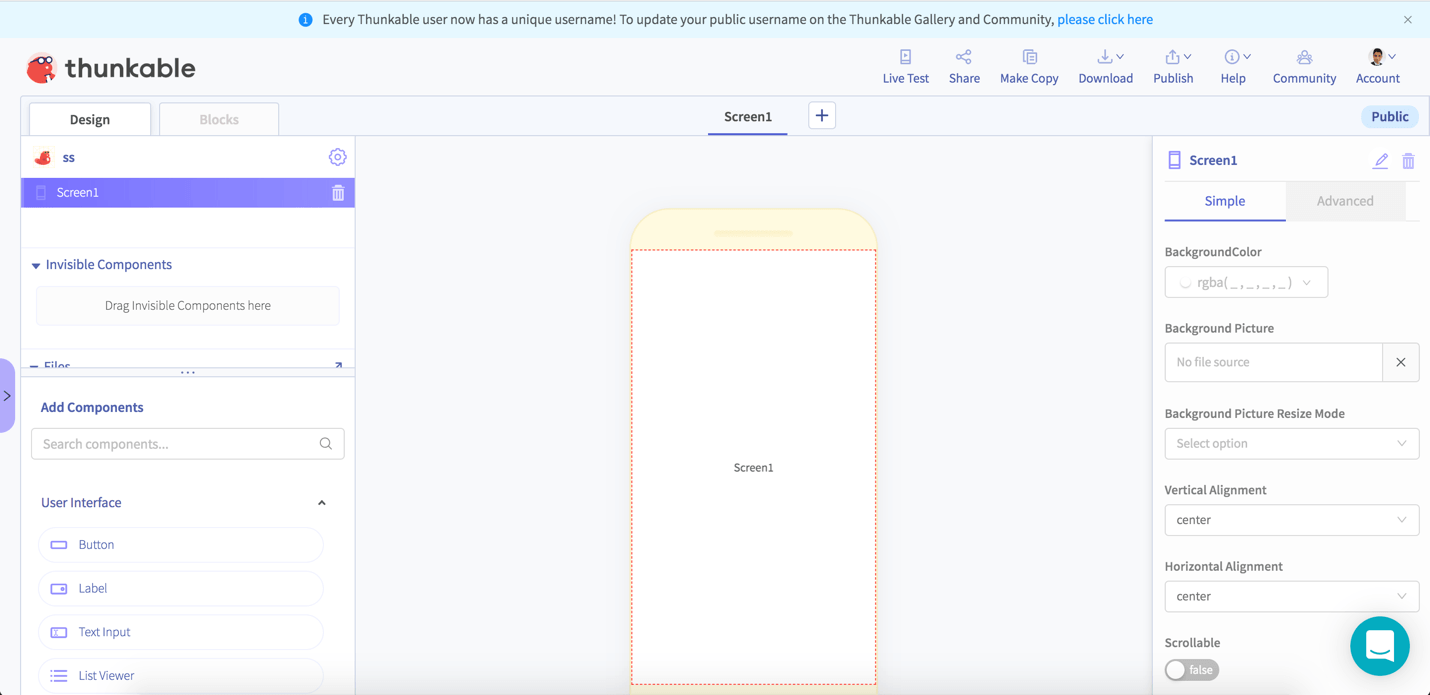Delete Screen1 using tree trash icon
Image resolution: width=1430 pixels, height=695 pixels.
click(338, 193)
